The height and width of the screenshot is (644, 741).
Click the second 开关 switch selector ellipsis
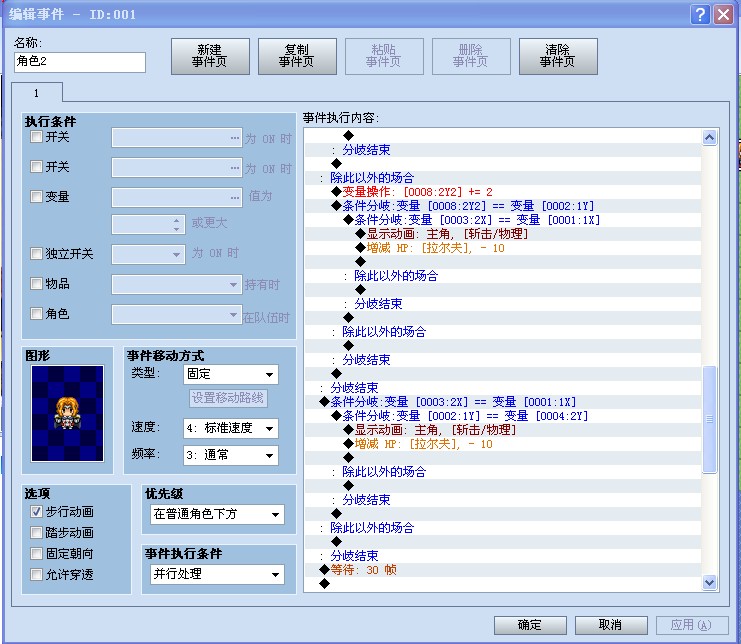(235, 168)
